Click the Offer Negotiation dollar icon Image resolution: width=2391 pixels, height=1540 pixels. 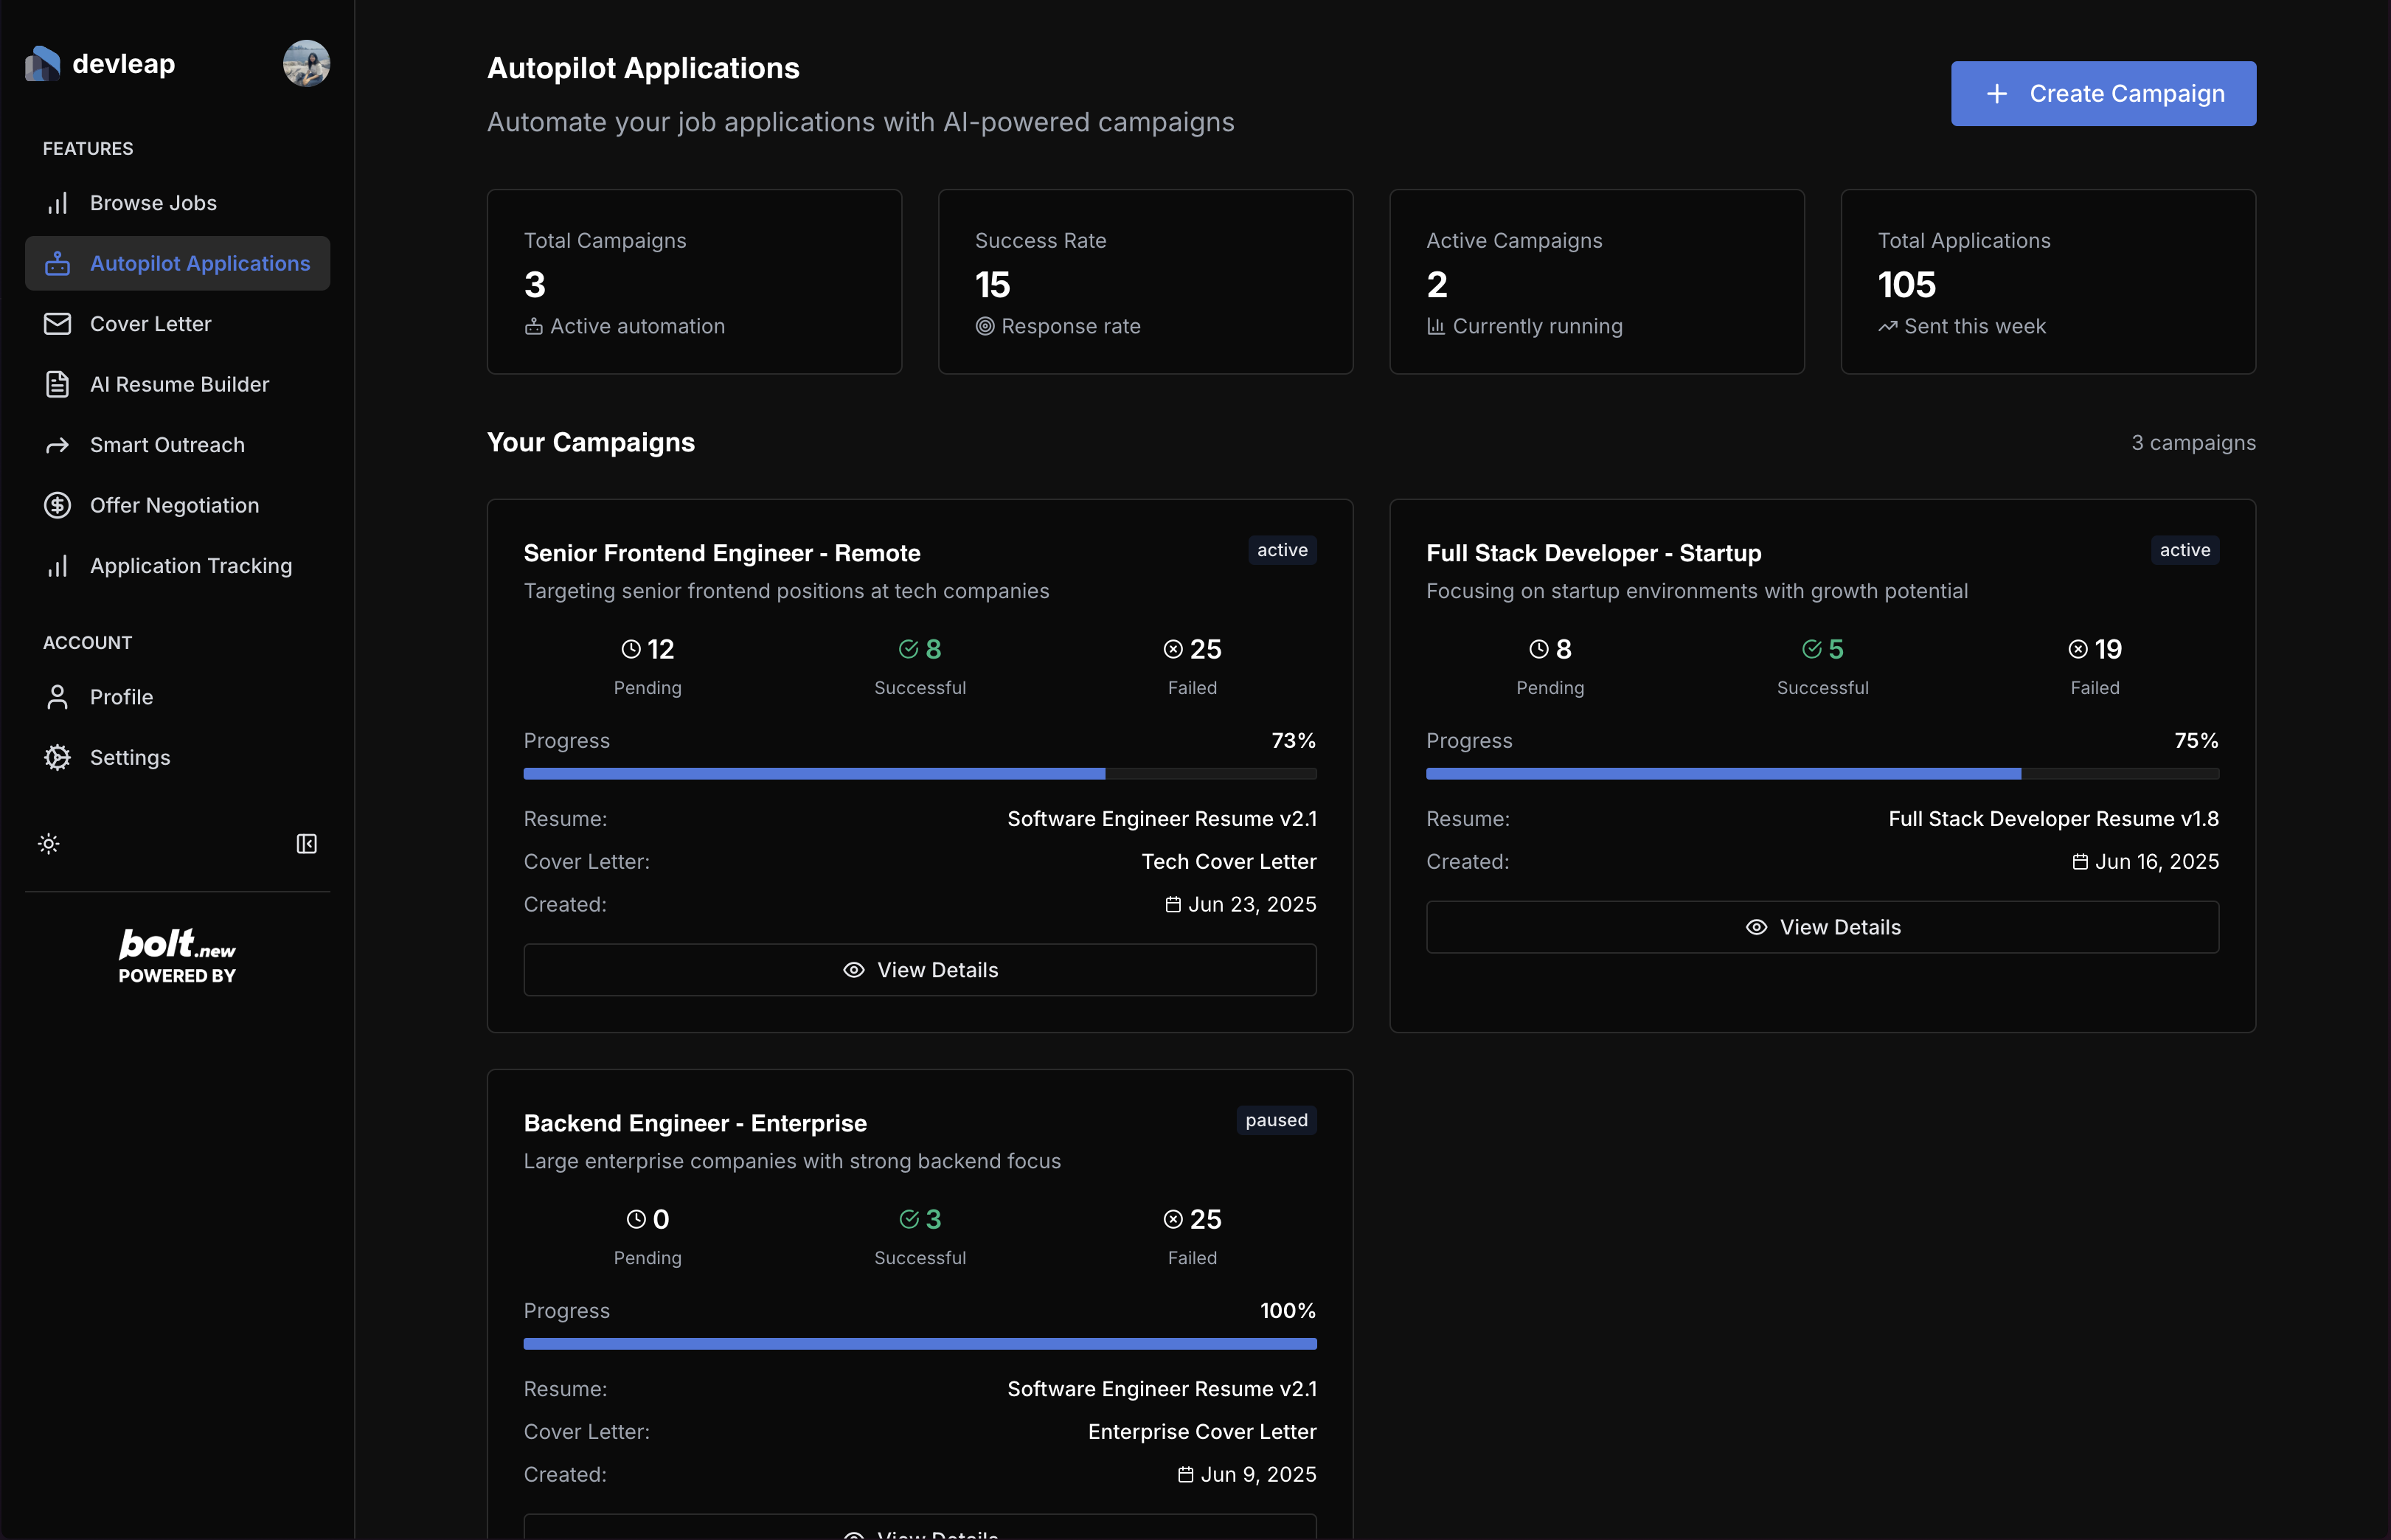coord(58,505)
